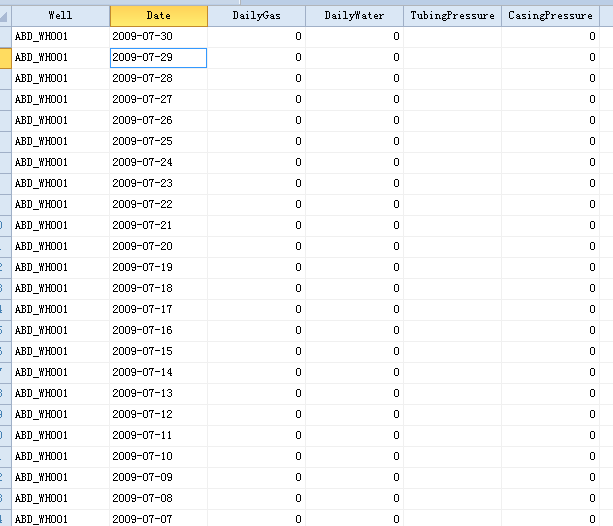Click CasingPressure value in the 2009-07-22 row
613x526 pixels.
click(550, 205)
